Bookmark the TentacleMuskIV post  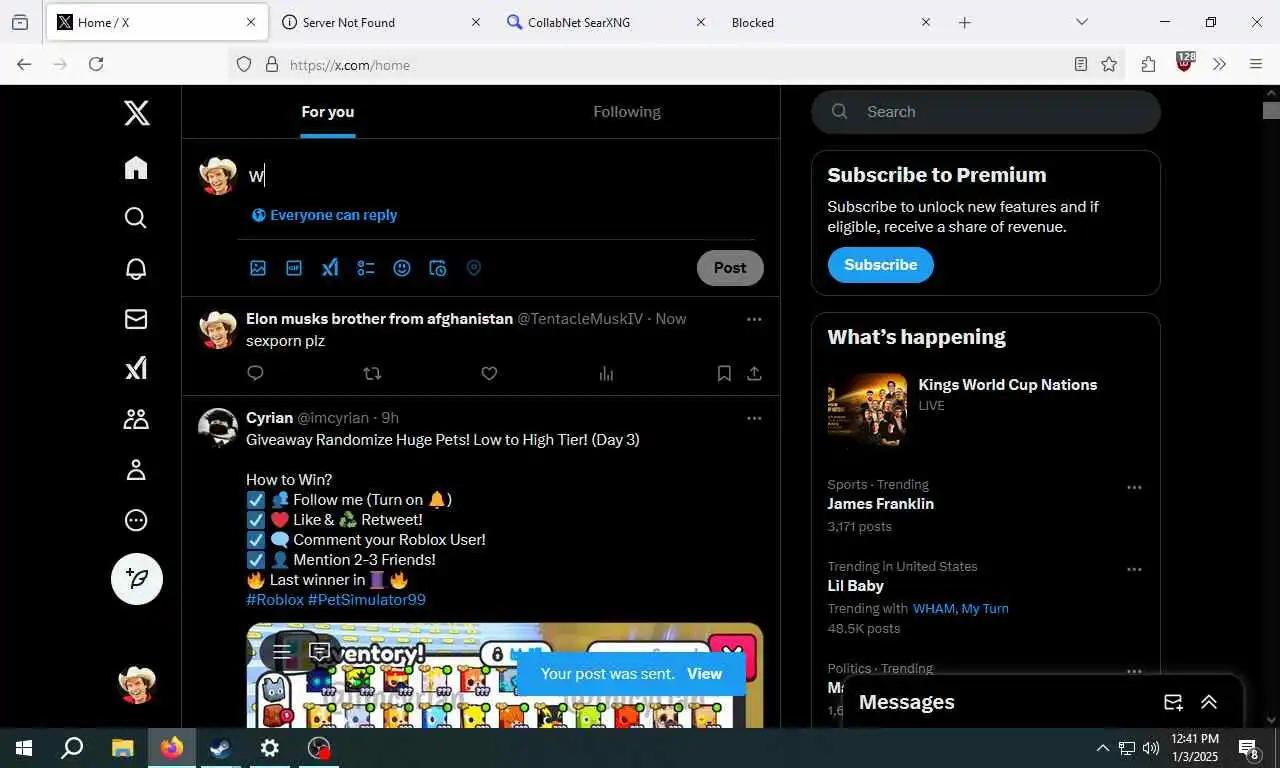pos(724,373)
